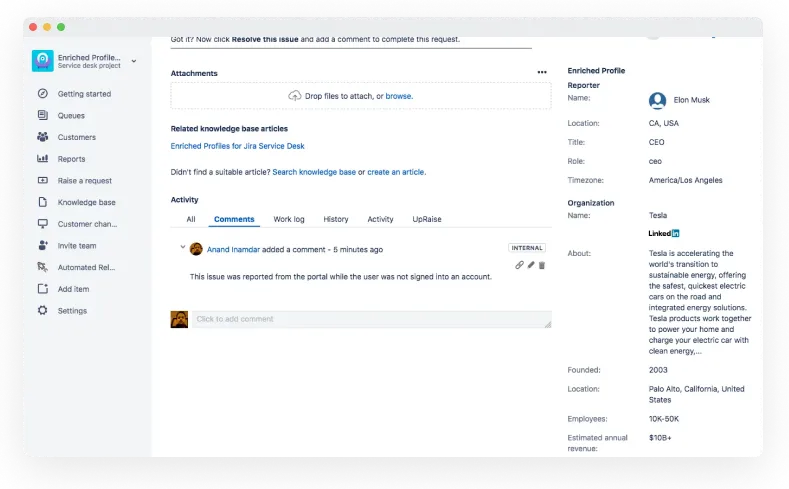The width and height of the screenshot is (789, 489).
Task: Click the Search knowledge base link
Action: point(313,172)
